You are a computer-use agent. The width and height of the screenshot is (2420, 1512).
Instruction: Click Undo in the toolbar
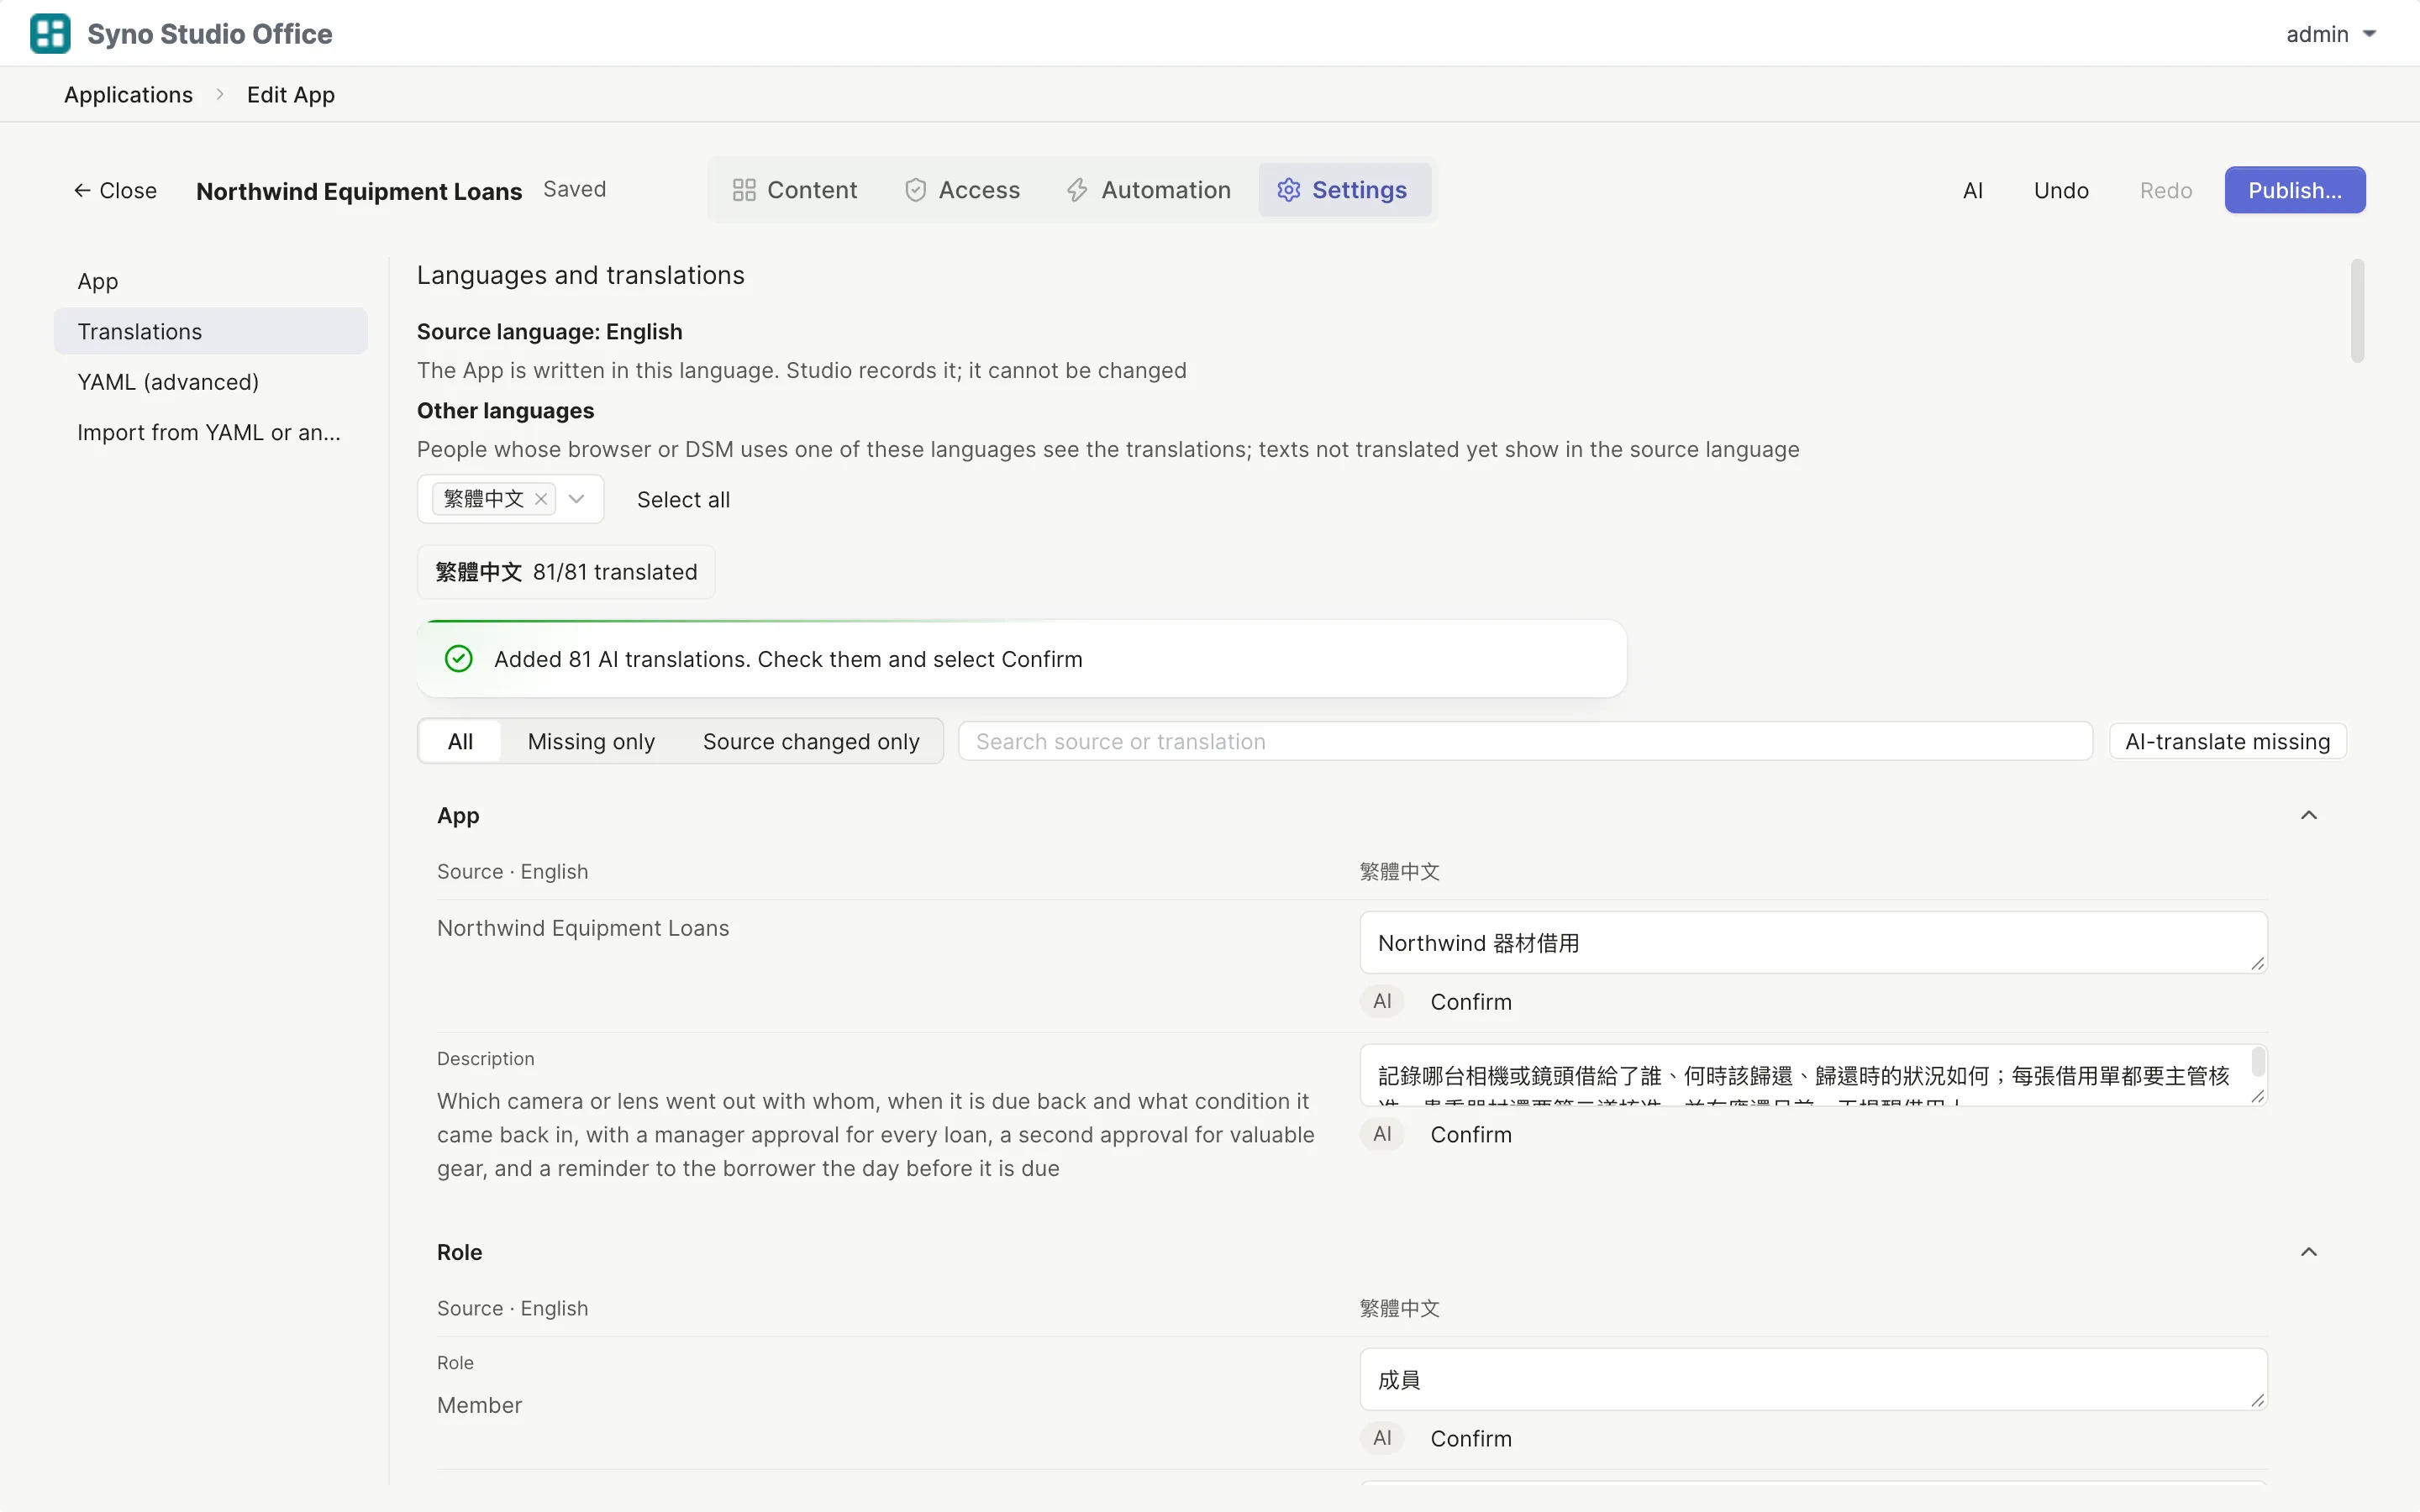[2061, 190]
